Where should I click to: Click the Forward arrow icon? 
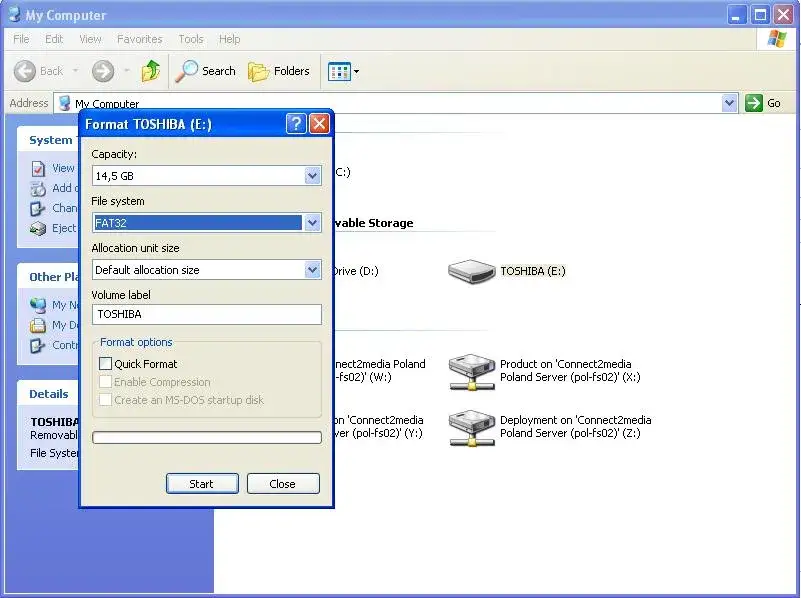point(103,71)
